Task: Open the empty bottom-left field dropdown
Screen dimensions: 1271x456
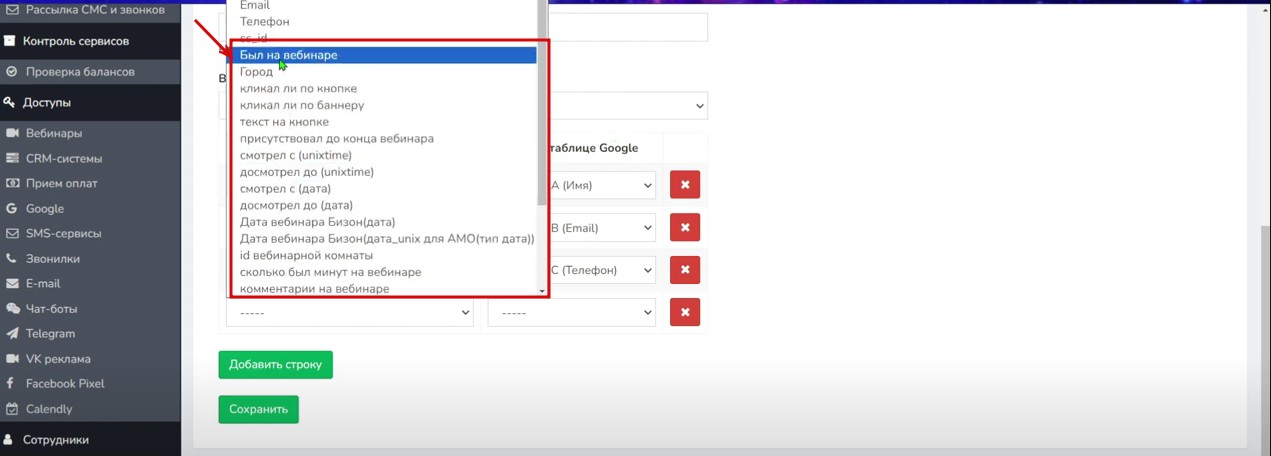Action: coord(349,313)
